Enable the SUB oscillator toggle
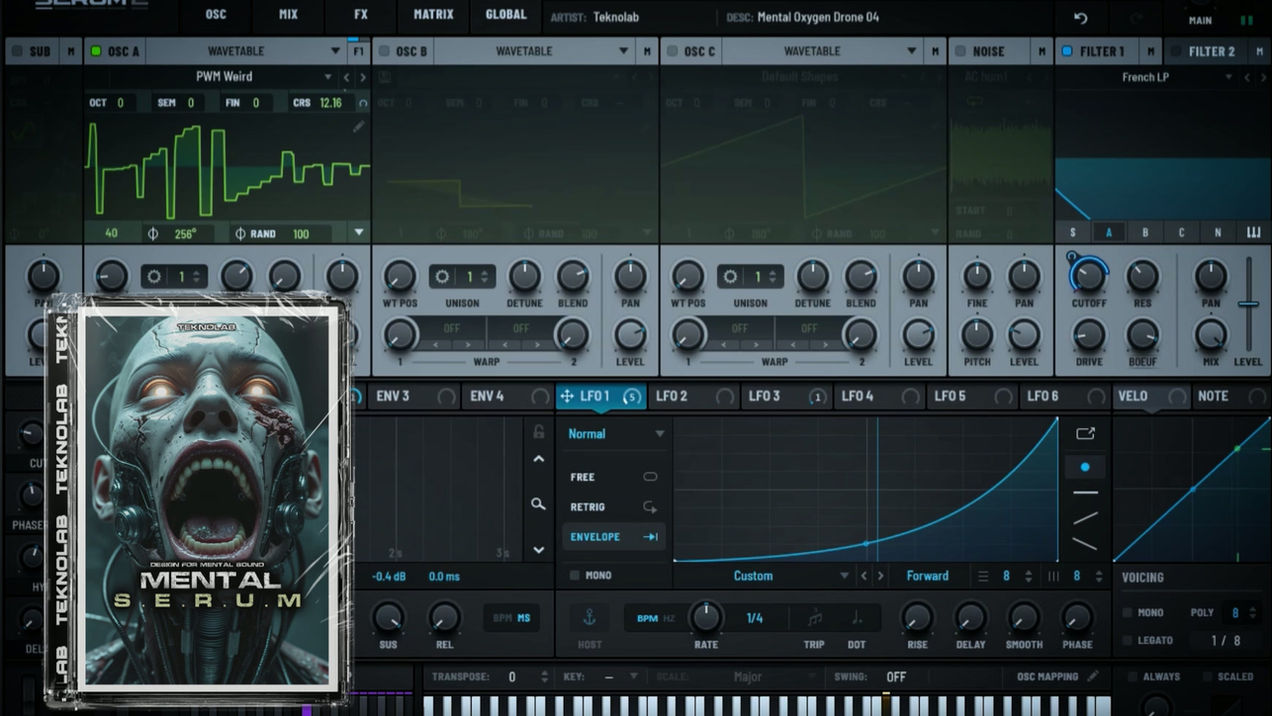This screenshot has height=716, width=1272. click(x=18, y=51)
